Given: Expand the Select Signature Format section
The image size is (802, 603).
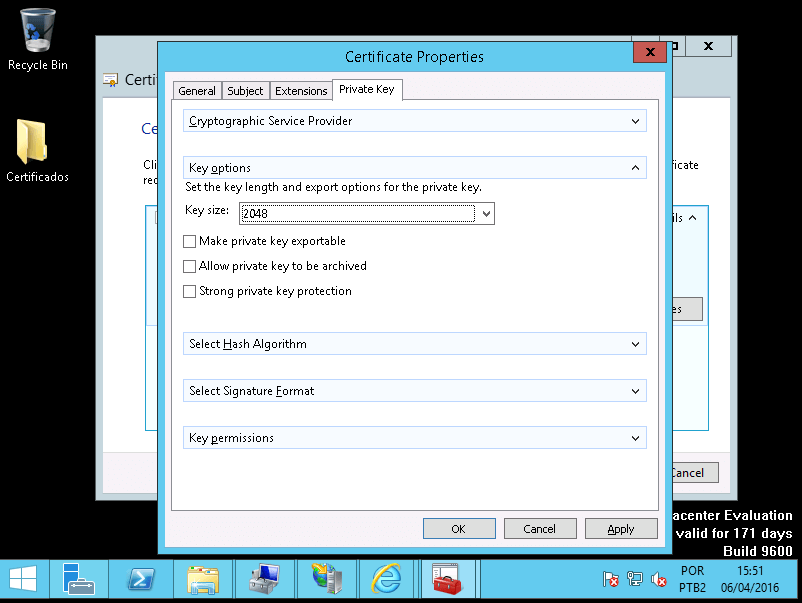Looking at the screenshot, I should [414, 391].
